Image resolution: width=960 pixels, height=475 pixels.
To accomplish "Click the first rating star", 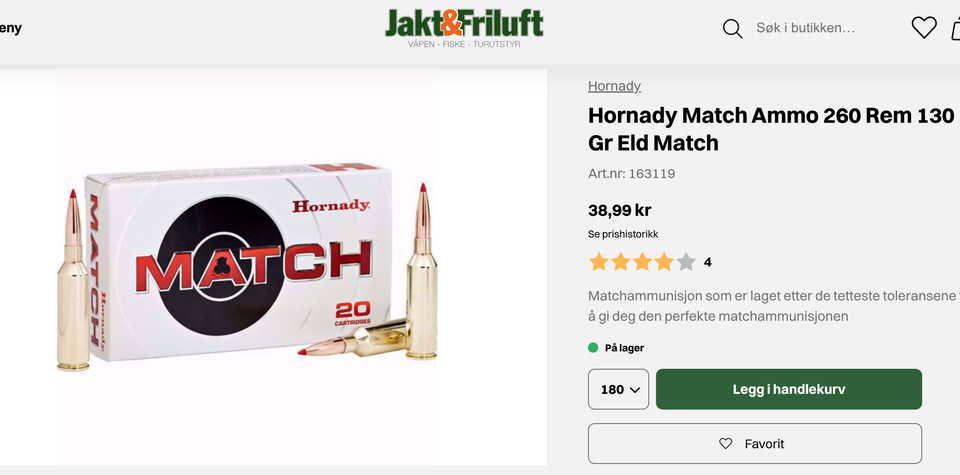I will (x=598, y=263).
